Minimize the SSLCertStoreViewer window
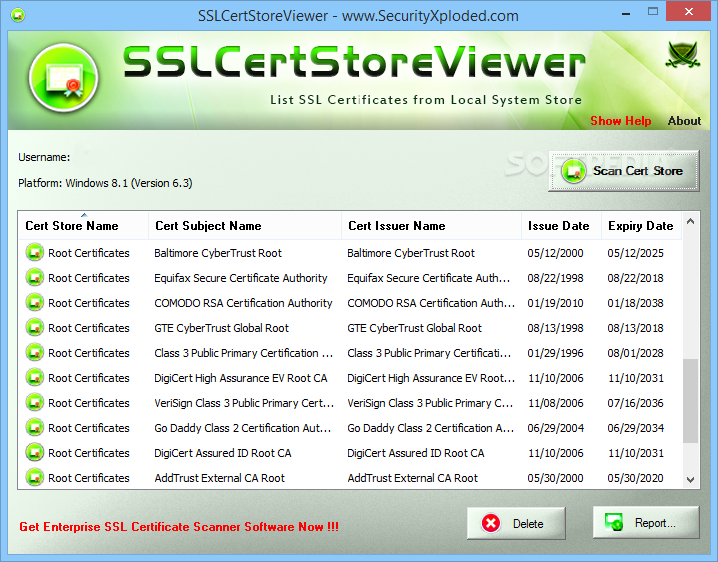The image size is (718, 562). click(x=626, y=13)
